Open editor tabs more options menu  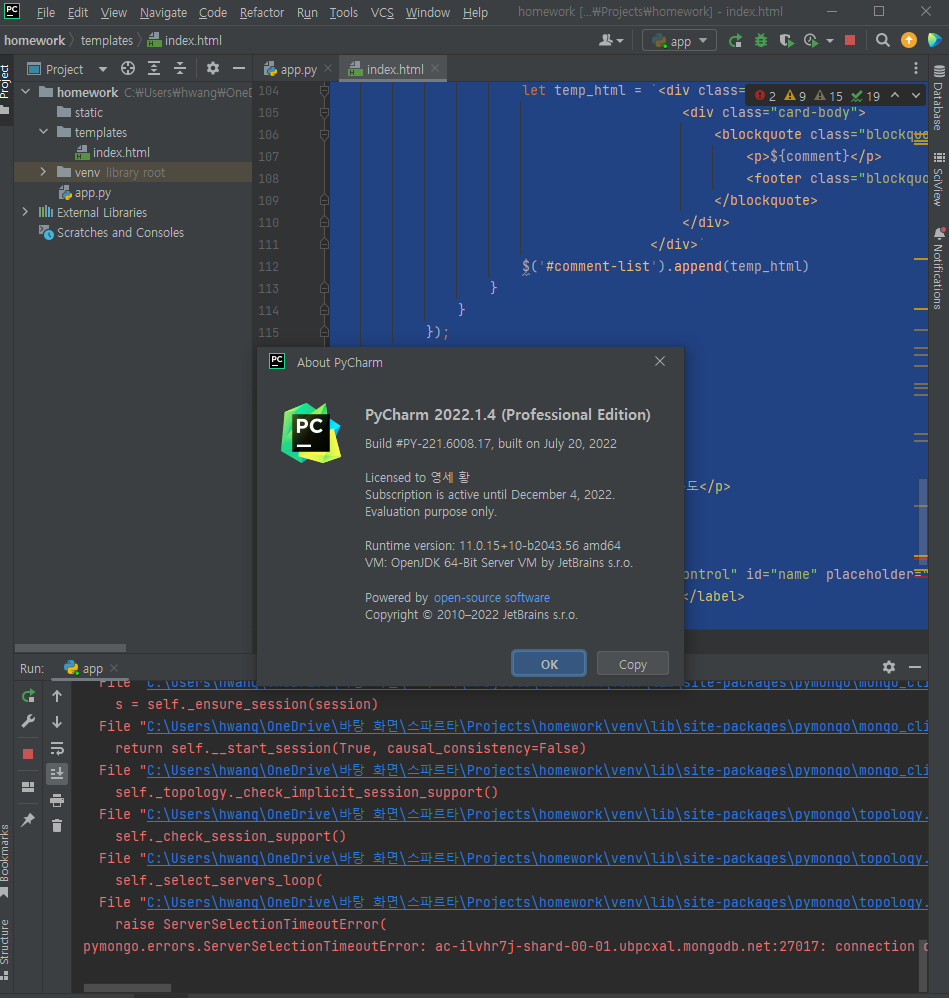[x=916, y=68]
